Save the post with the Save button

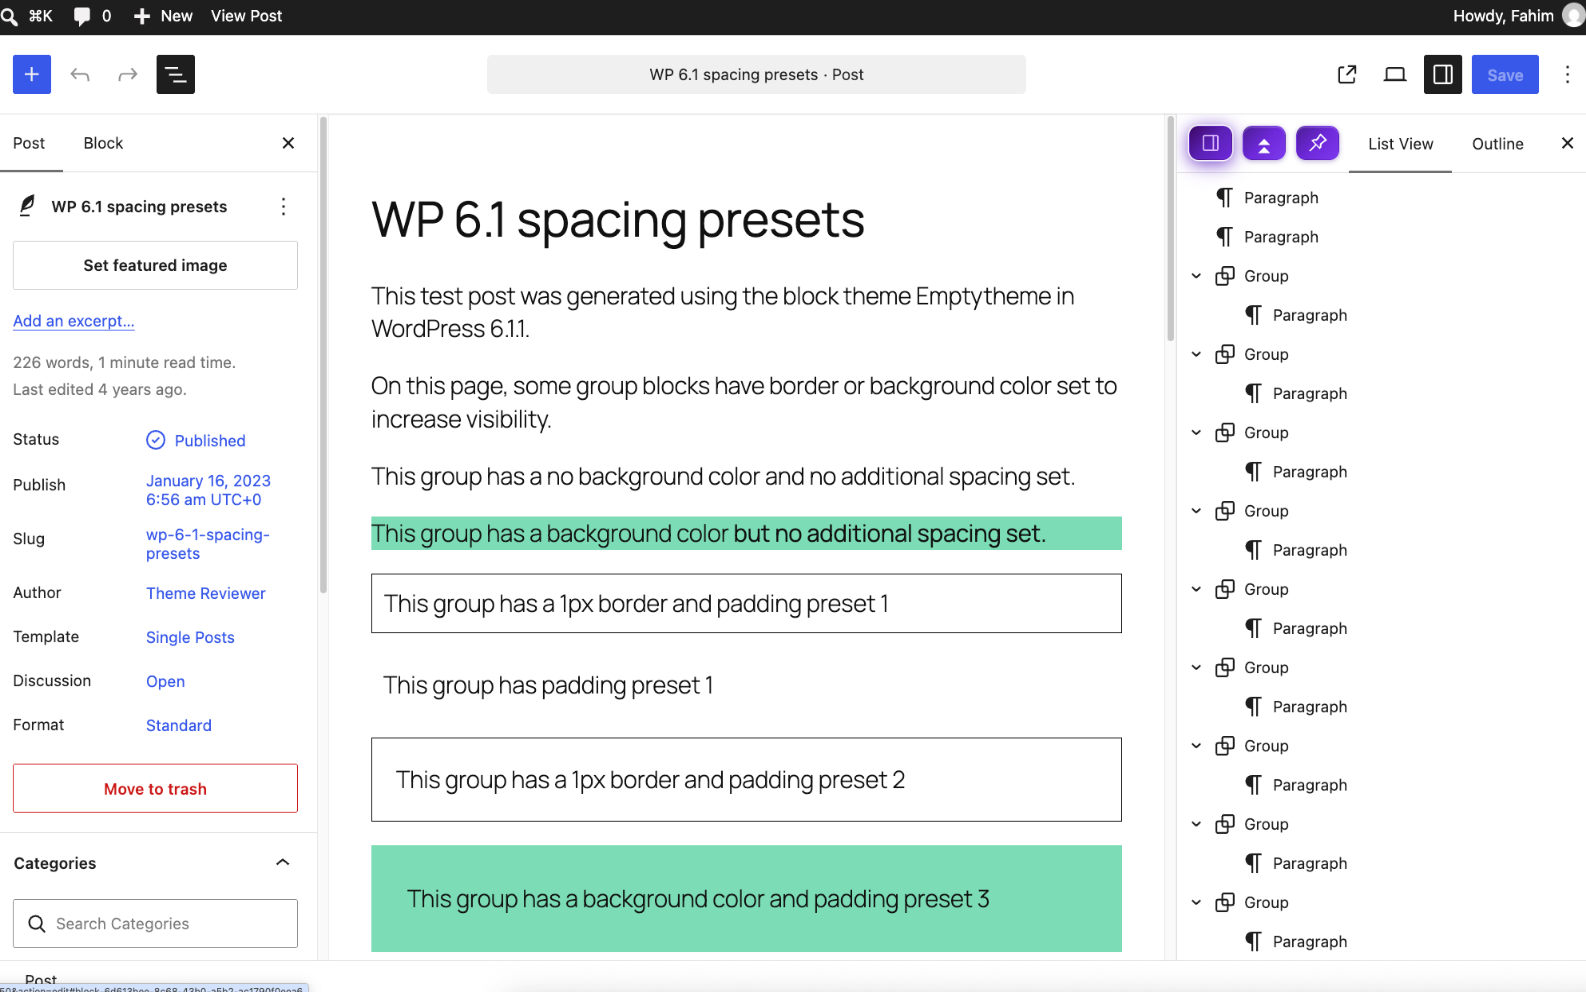coord(1505,74)
